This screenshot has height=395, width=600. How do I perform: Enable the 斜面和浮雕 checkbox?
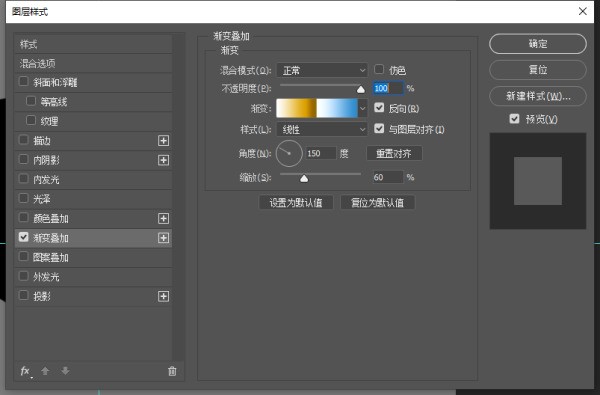pyautogui.click(x=23, y=82)
